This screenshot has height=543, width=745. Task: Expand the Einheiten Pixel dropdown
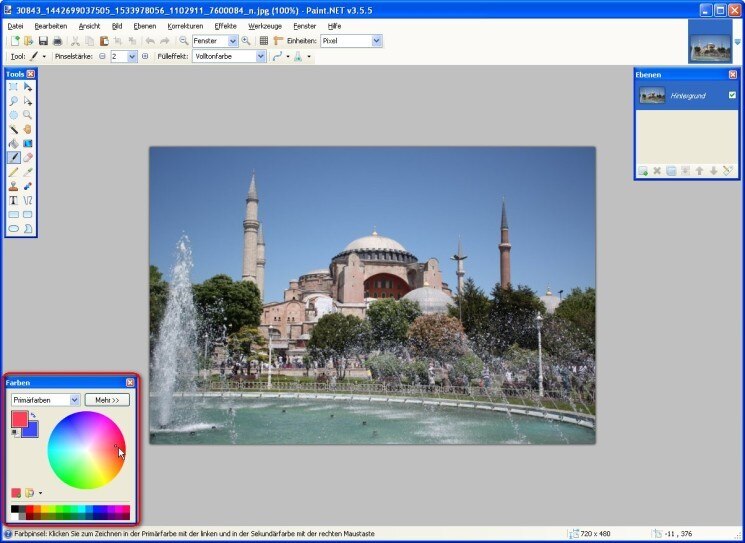click(376, 41)
